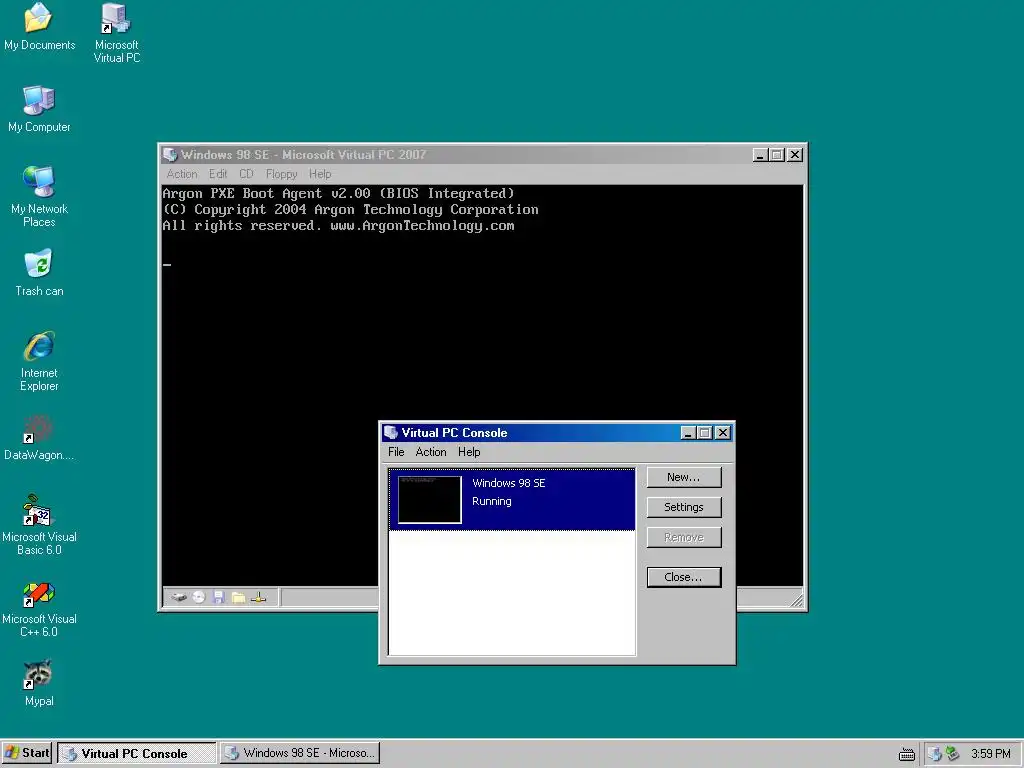Open the Help menu of the Windows 98 SE window
Viewport: 1024px width, 768px height.
pyautogui.click(x=320, y=174)
